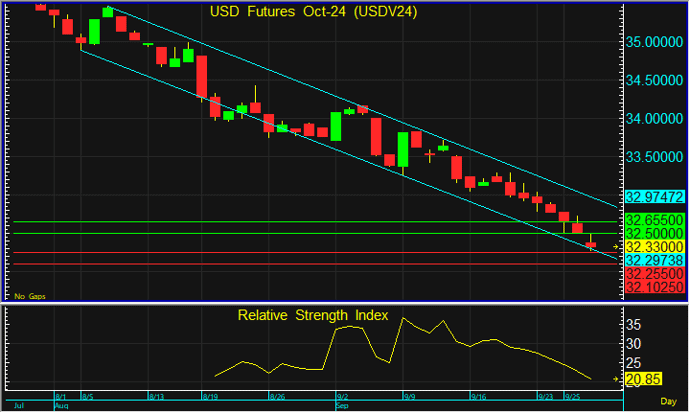Click the cyan 32.29738 channel price tag
690x413 pixels.
point(654,260)
